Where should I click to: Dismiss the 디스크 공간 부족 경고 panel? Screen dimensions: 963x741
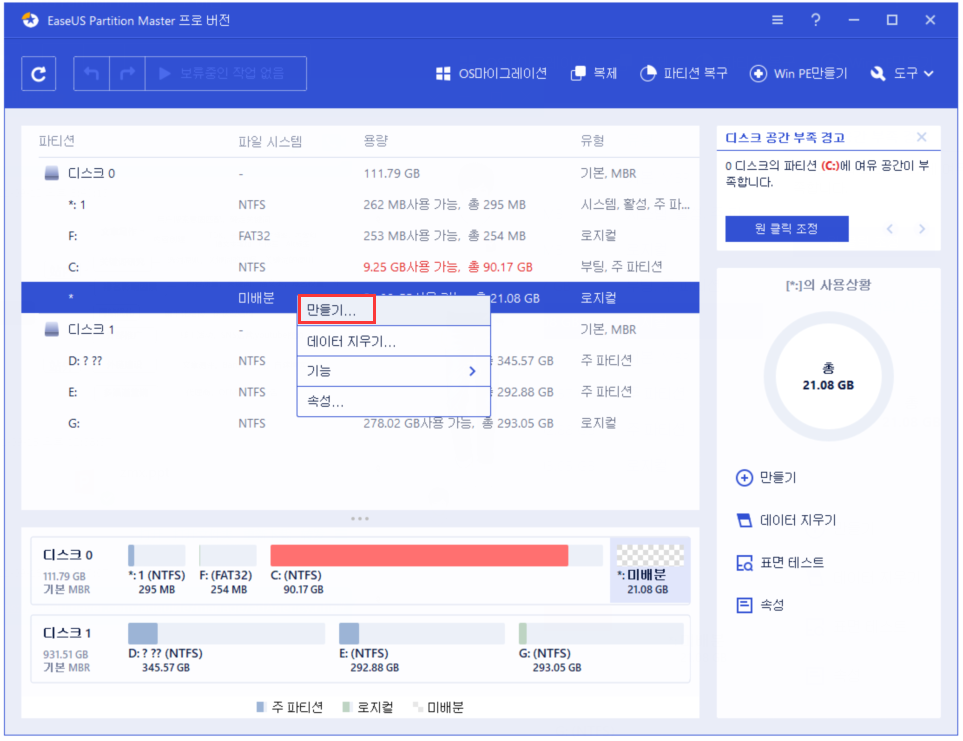(x=921, y=137)
